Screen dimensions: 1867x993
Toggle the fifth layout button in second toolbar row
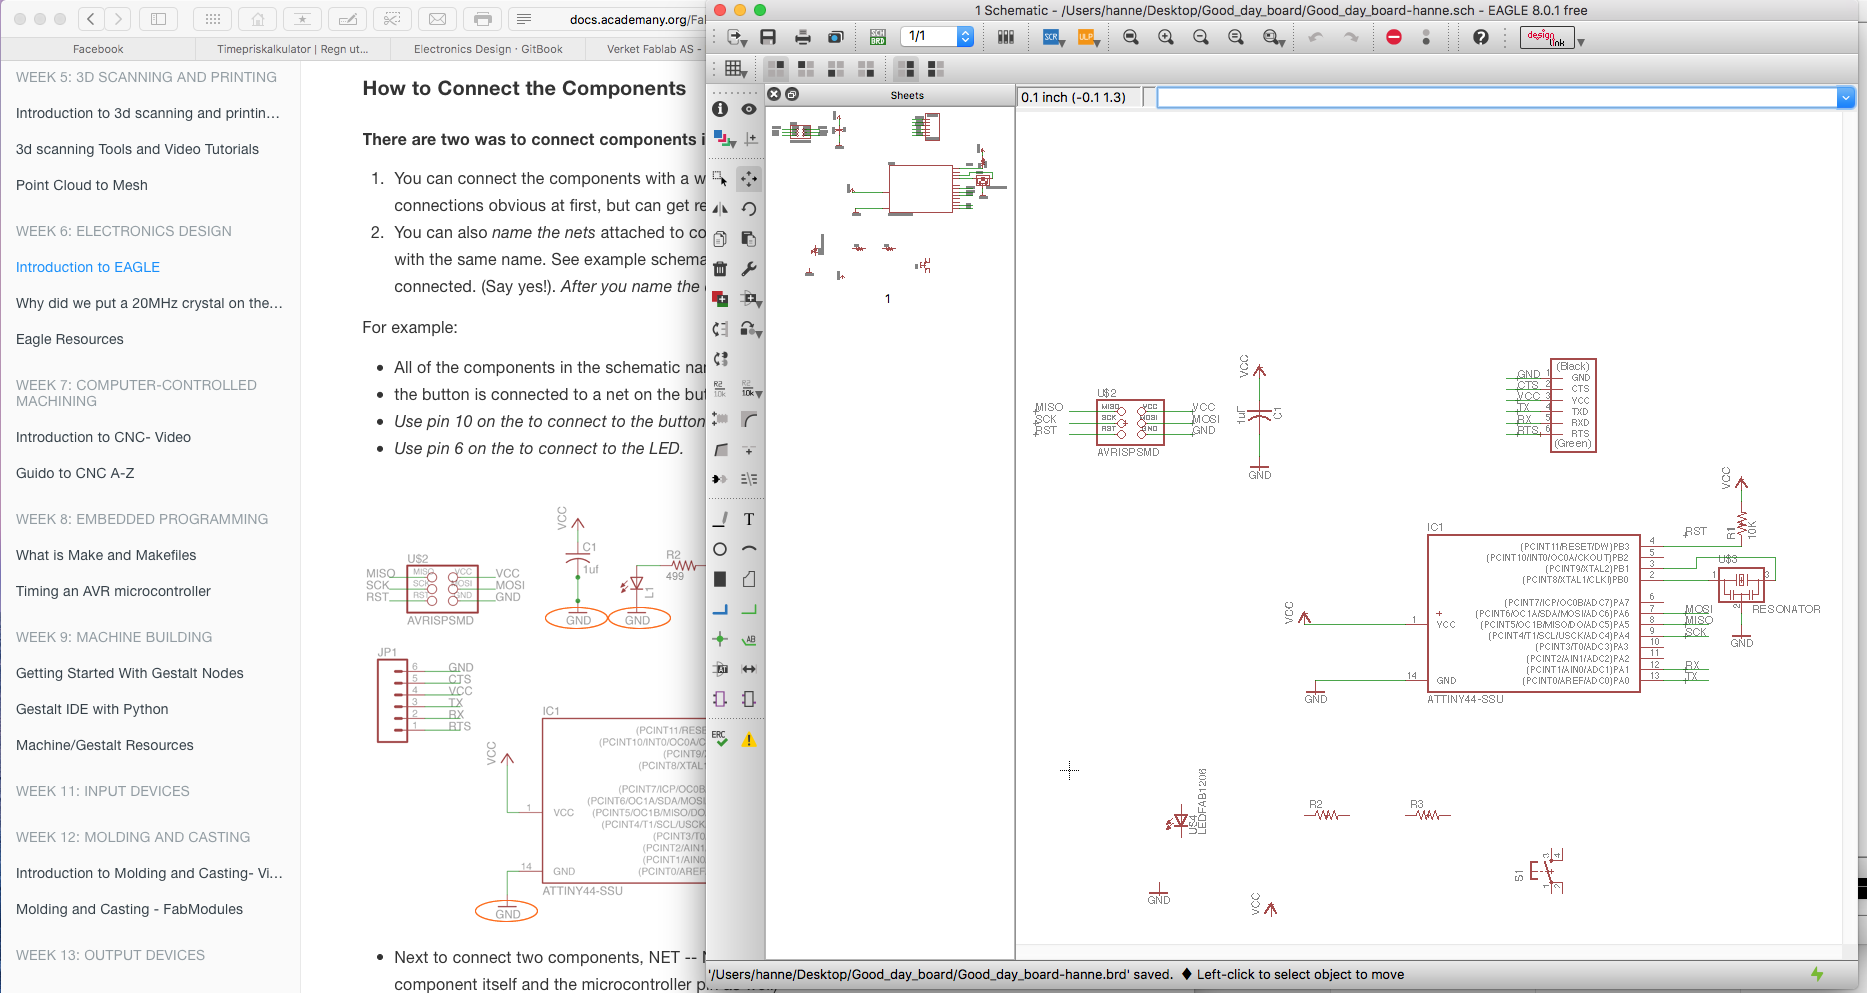click(906, 69)
